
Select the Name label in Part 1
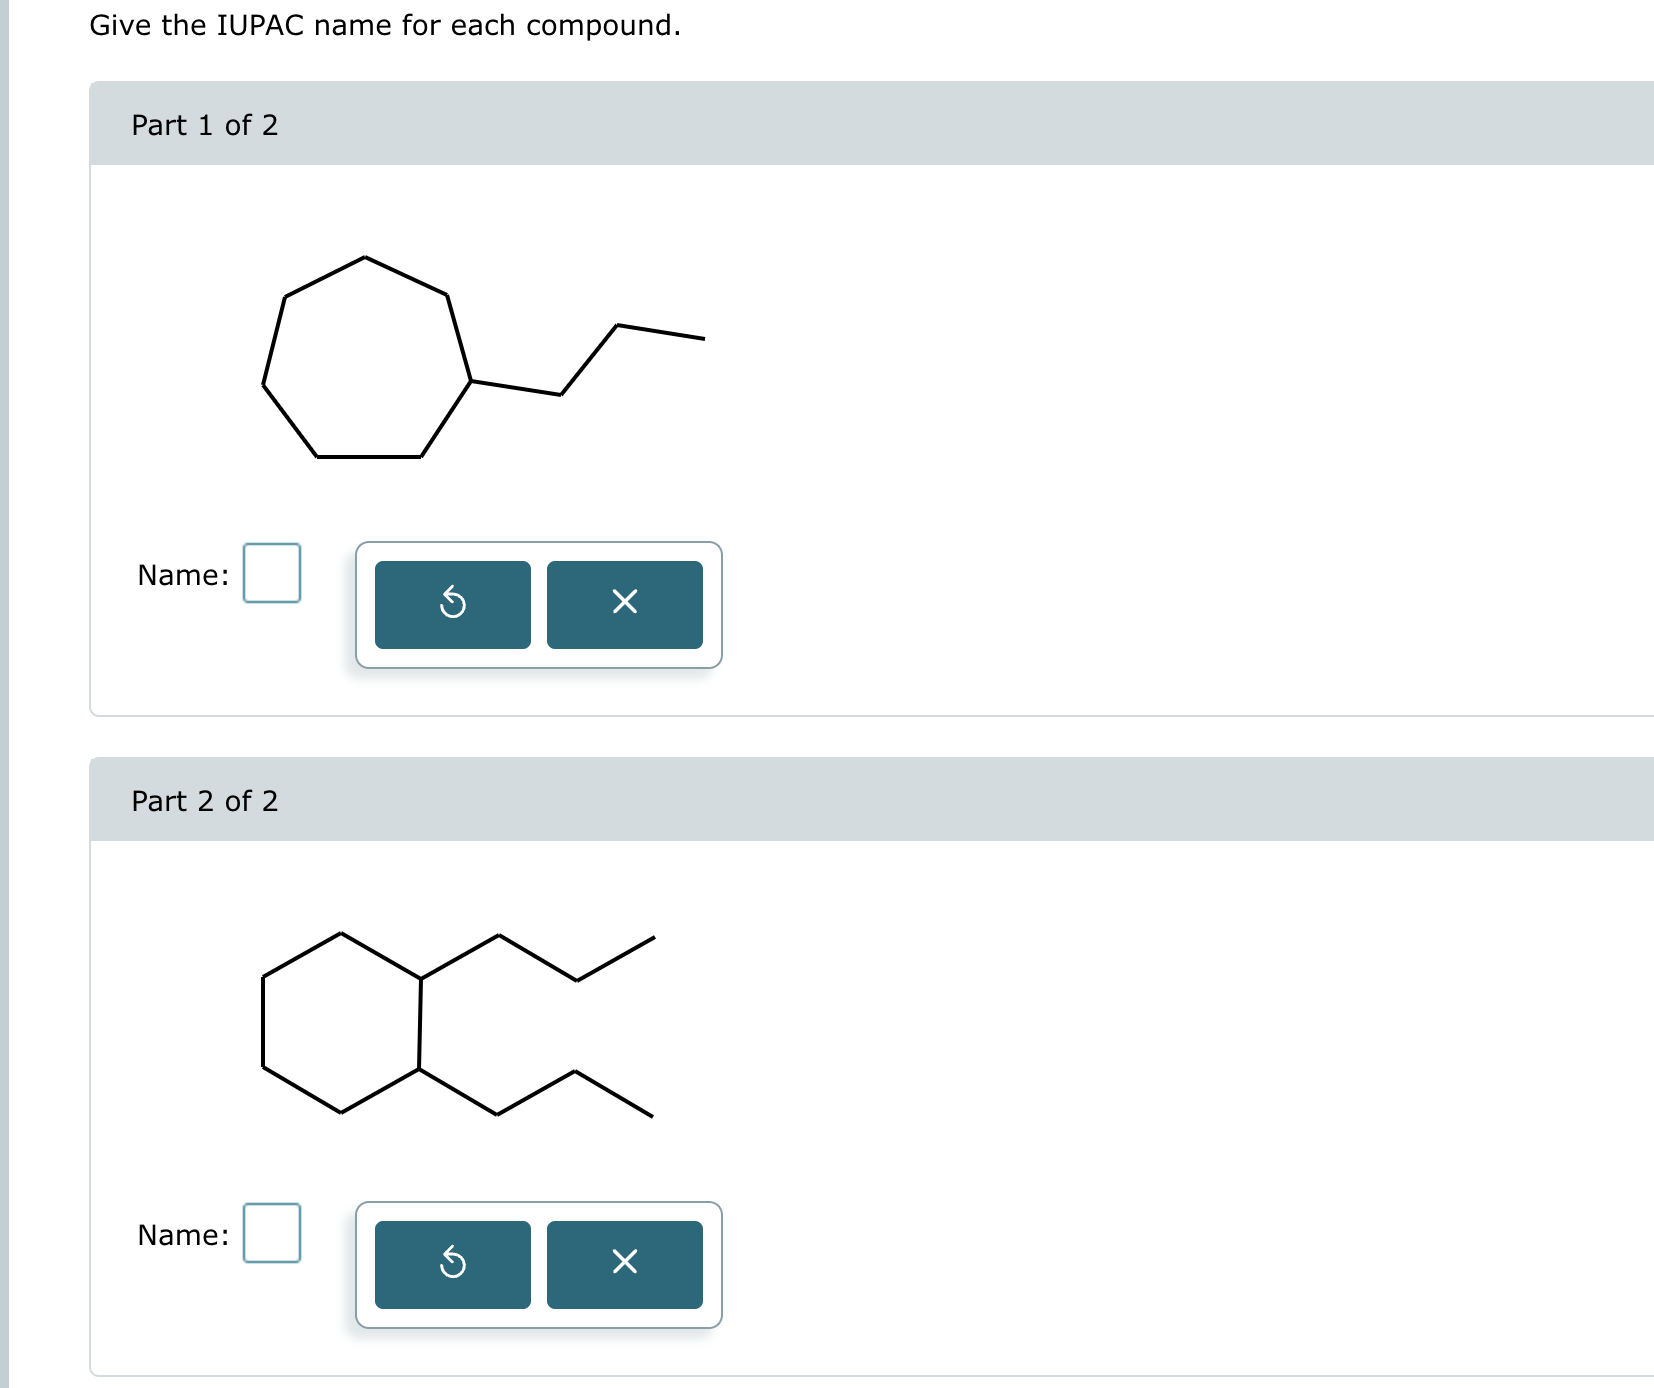tap(183, 574)
